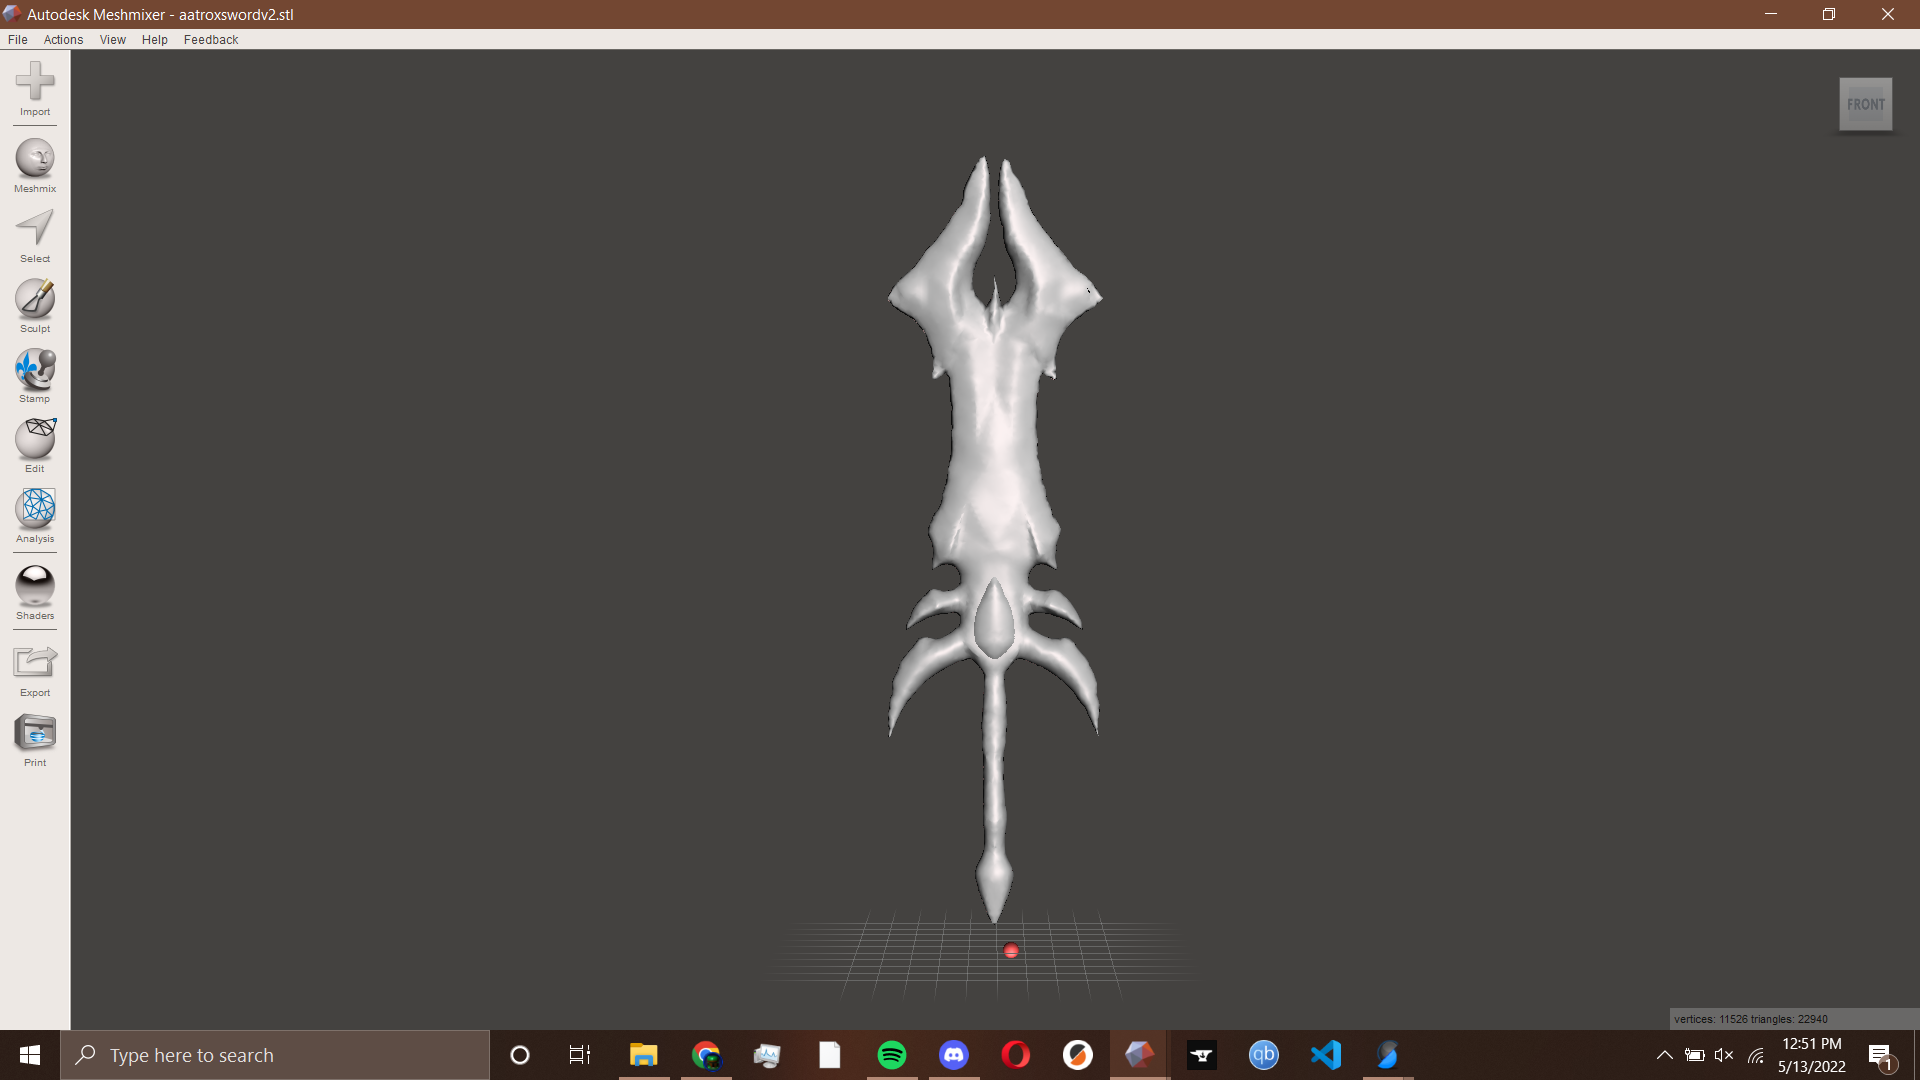Click the muted volume tray icon
Image resolution: width=1920 pixels, height=1080 pixels.
(1724, 1055)
